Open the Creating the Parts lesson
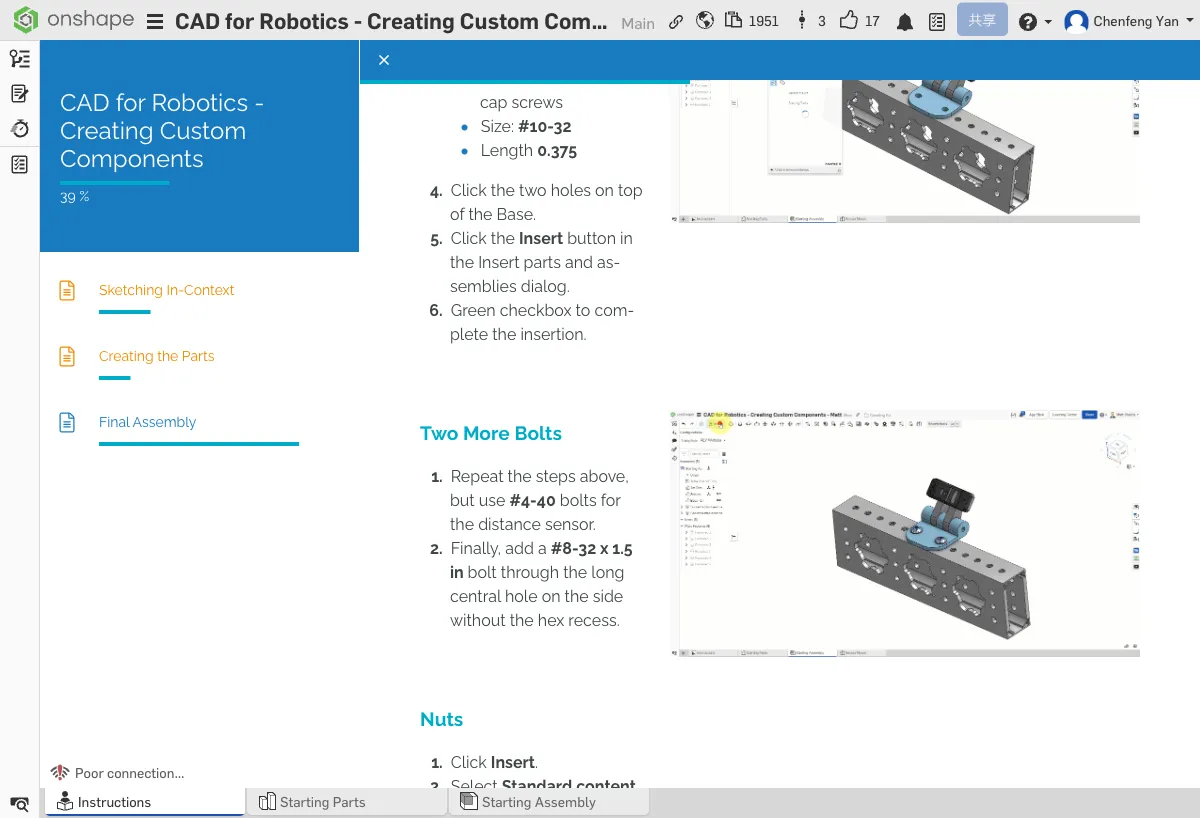Viewport: 1200px width, 818px height. [x=156, y=356]
